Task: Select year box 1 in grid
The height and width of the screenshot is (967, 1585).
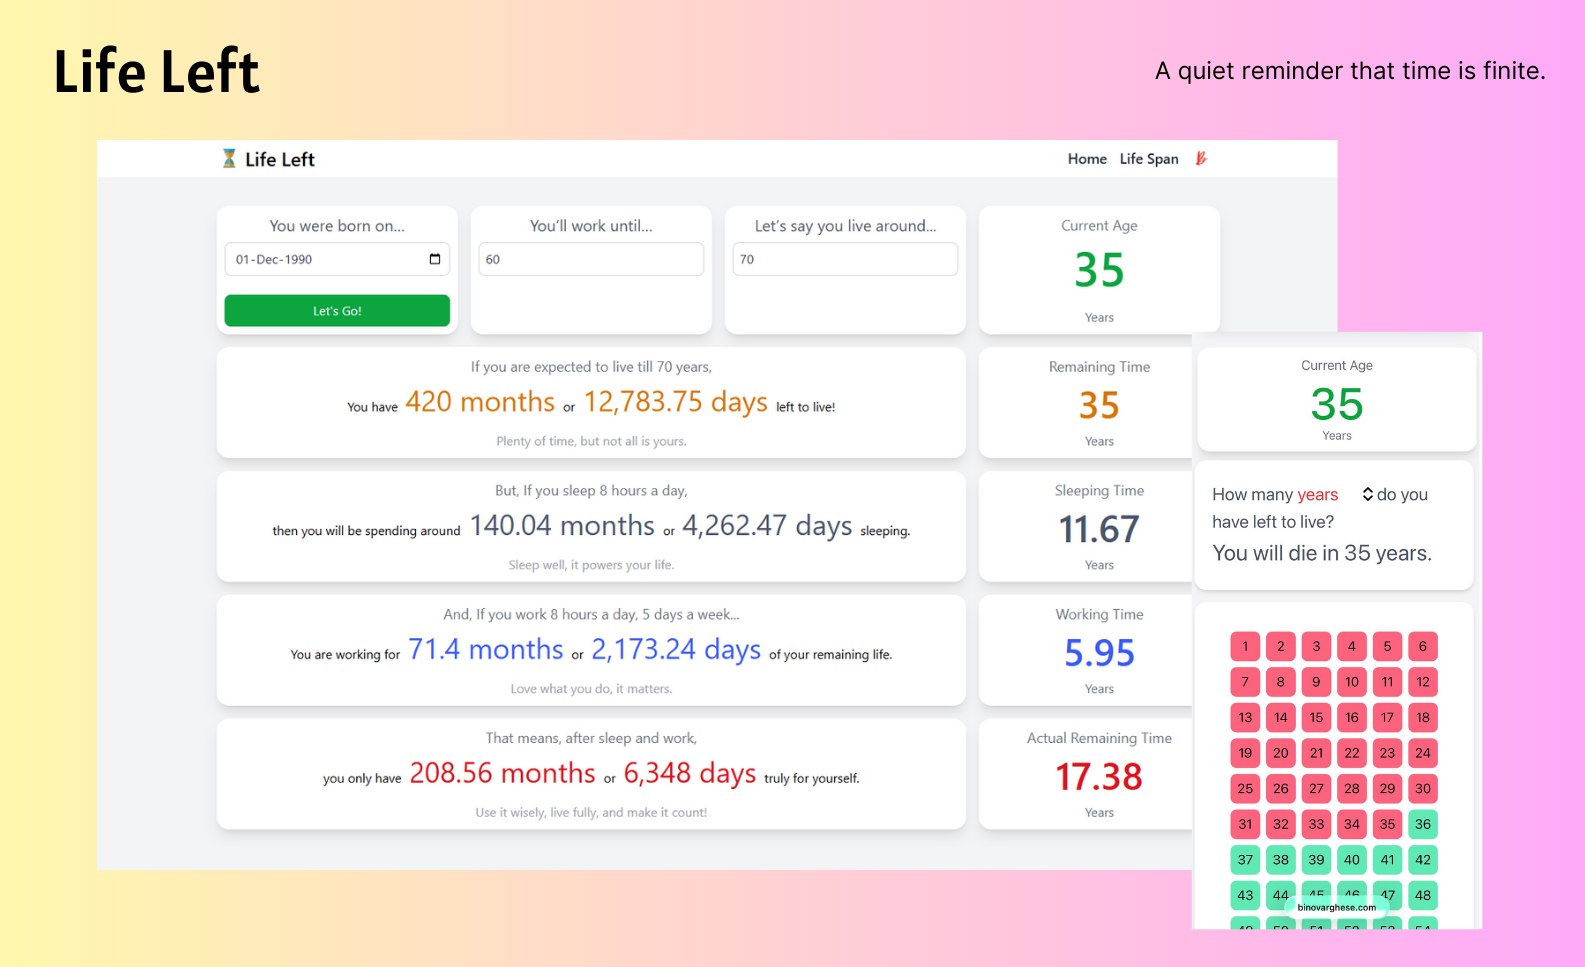Action: 1245,646
